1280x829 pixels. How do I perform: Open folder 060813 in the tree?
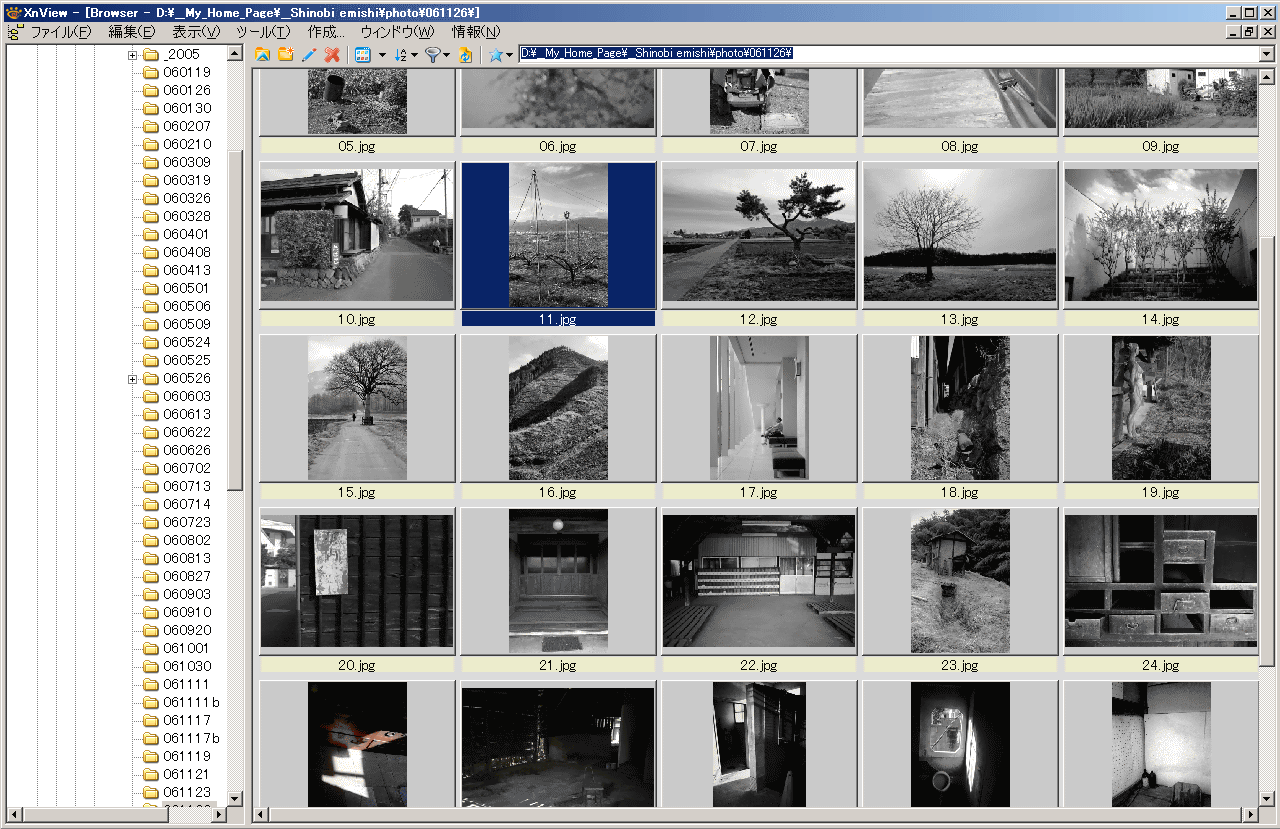tap(187, 558)
